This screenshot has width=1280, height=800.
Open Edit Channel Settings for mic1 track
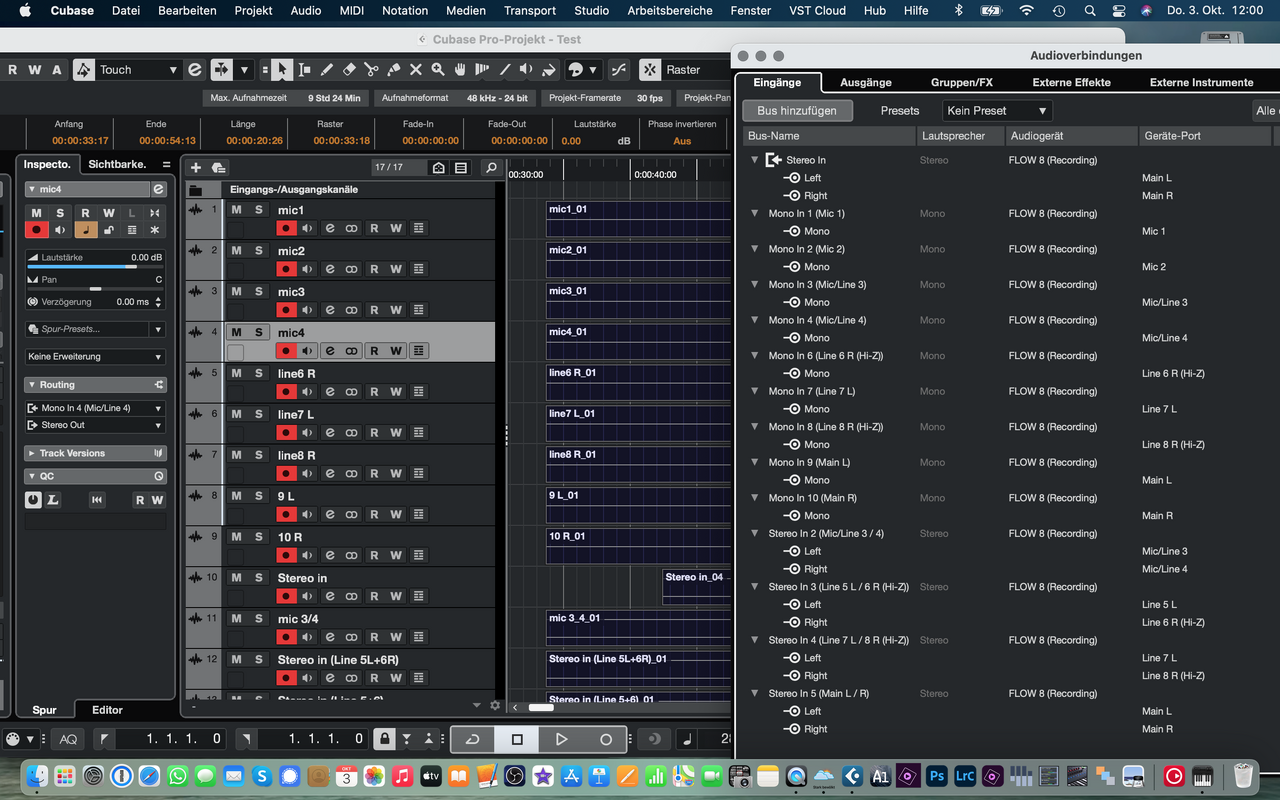[x=330, y=228]
